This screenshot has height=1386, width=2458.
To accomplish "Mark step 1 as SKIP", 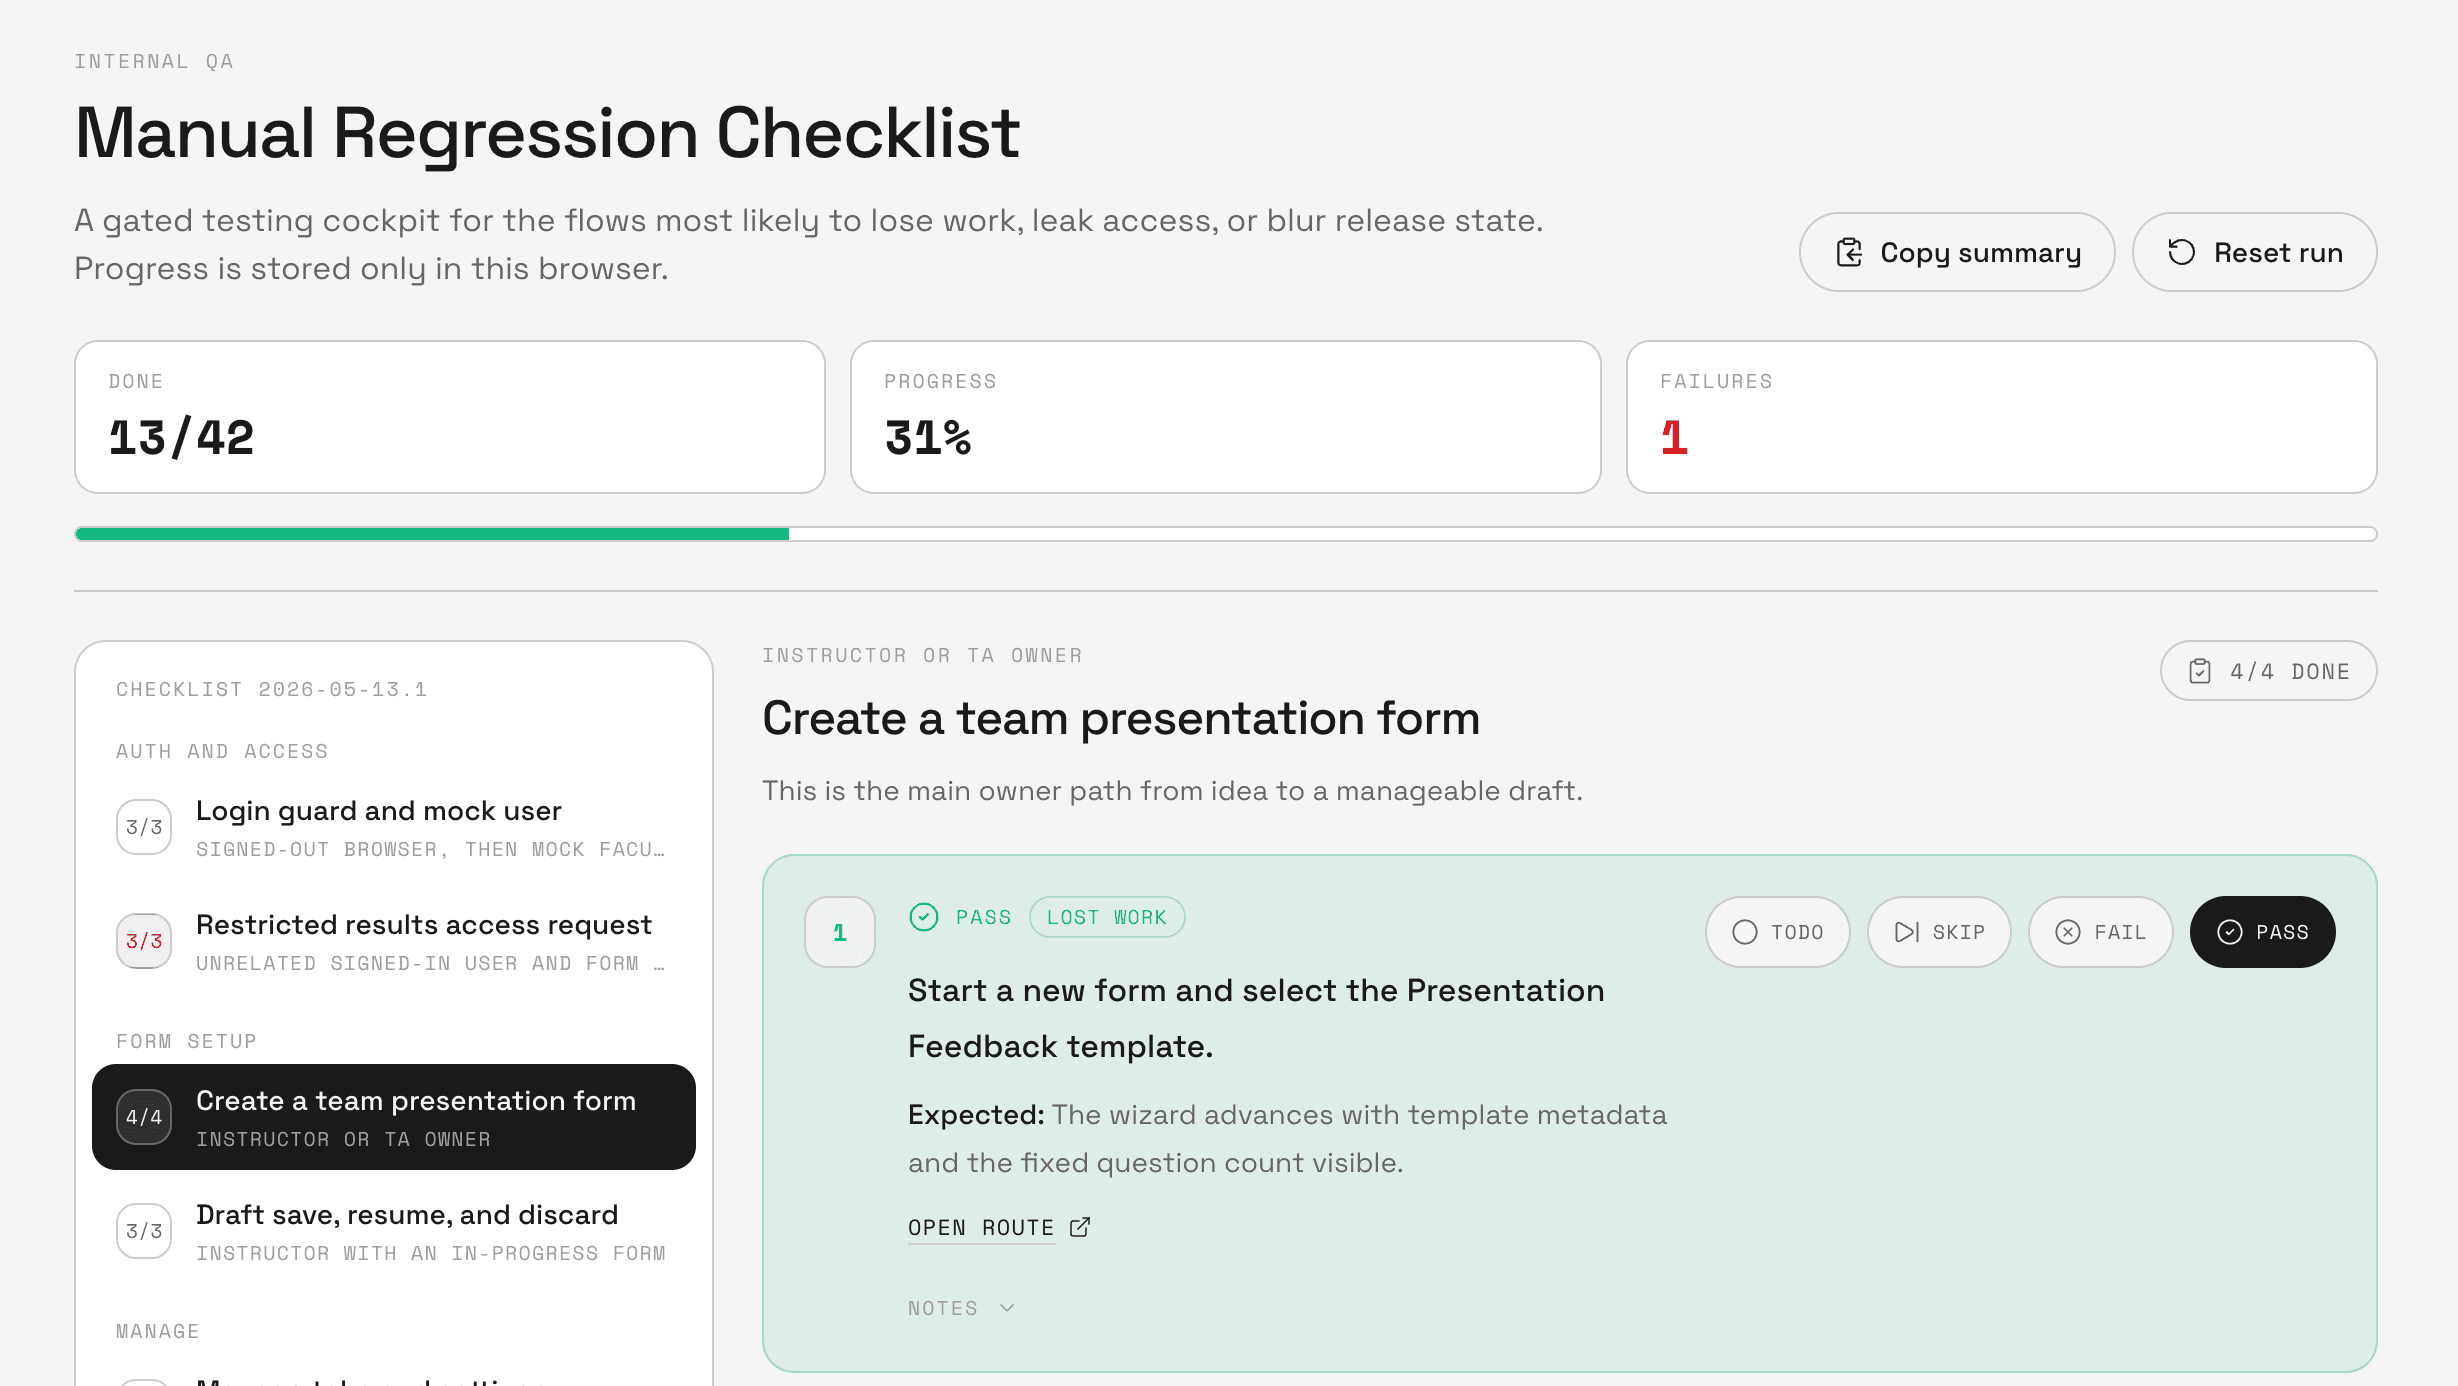I will pos(1939,932).
